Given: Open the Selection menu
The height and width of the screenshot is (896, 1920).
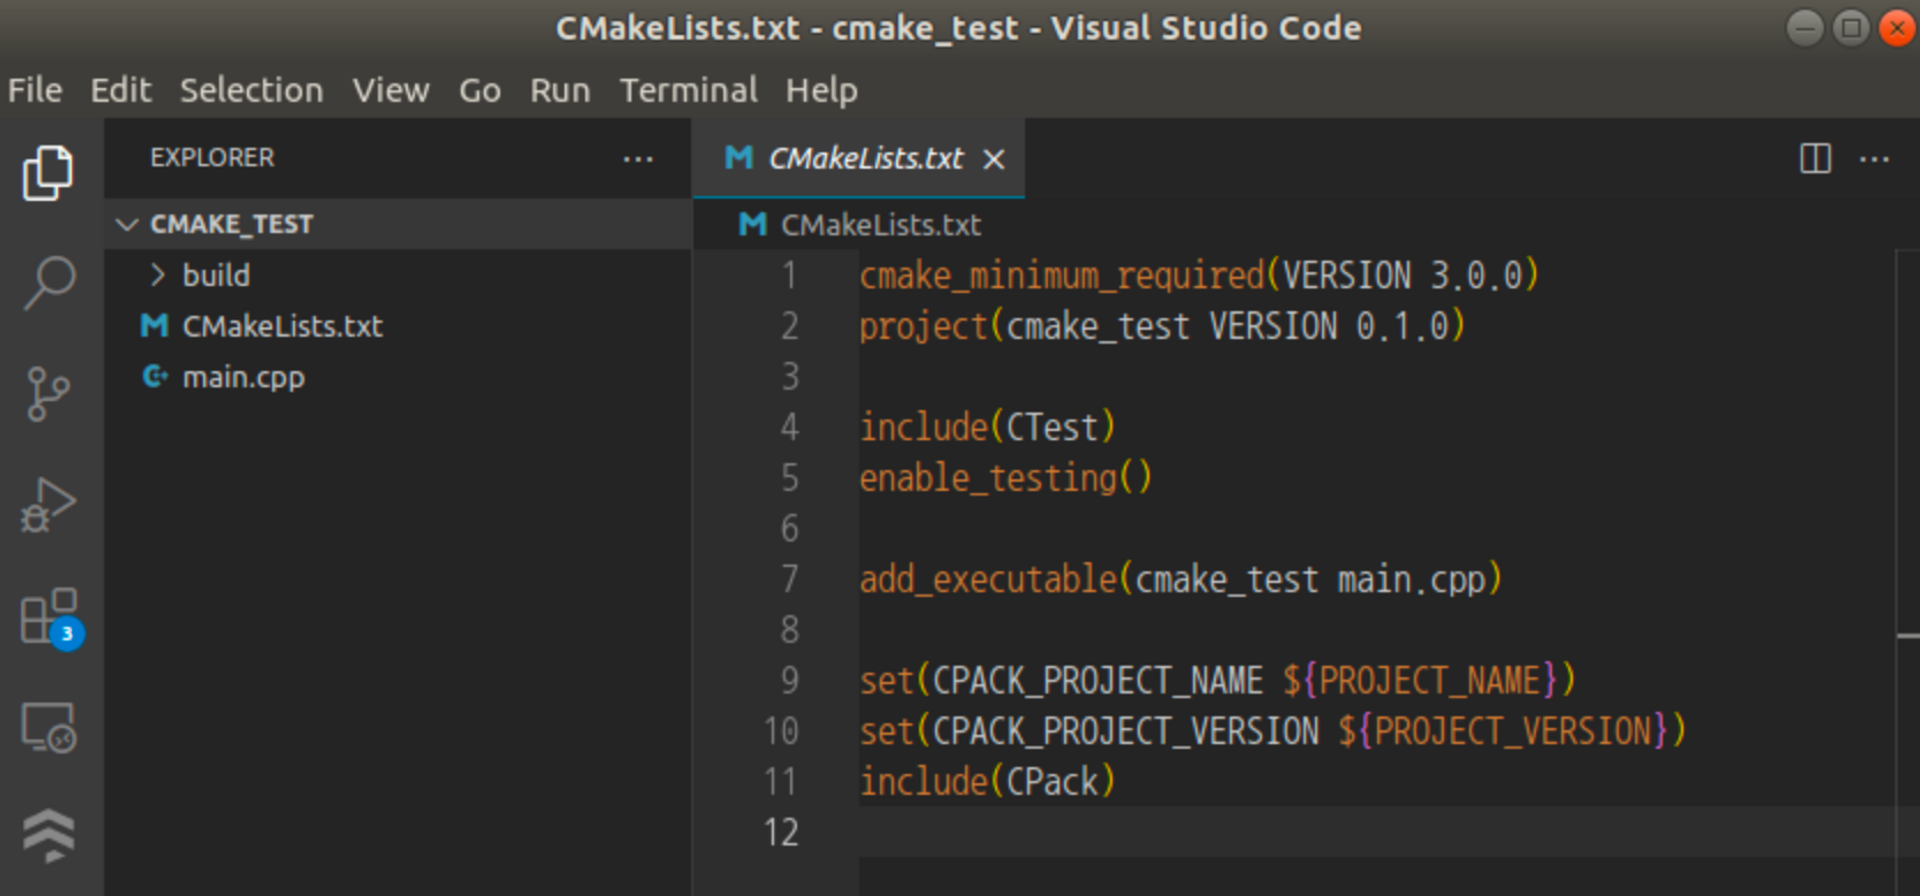Looking at the screenshot, I should [251, 90].
